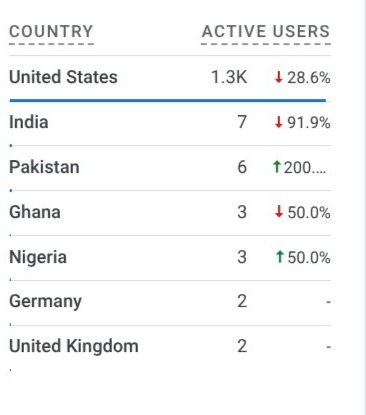Select the Pakistan country name
The image size is (366, 415).
pyautogui.click(x=44, y=167)
